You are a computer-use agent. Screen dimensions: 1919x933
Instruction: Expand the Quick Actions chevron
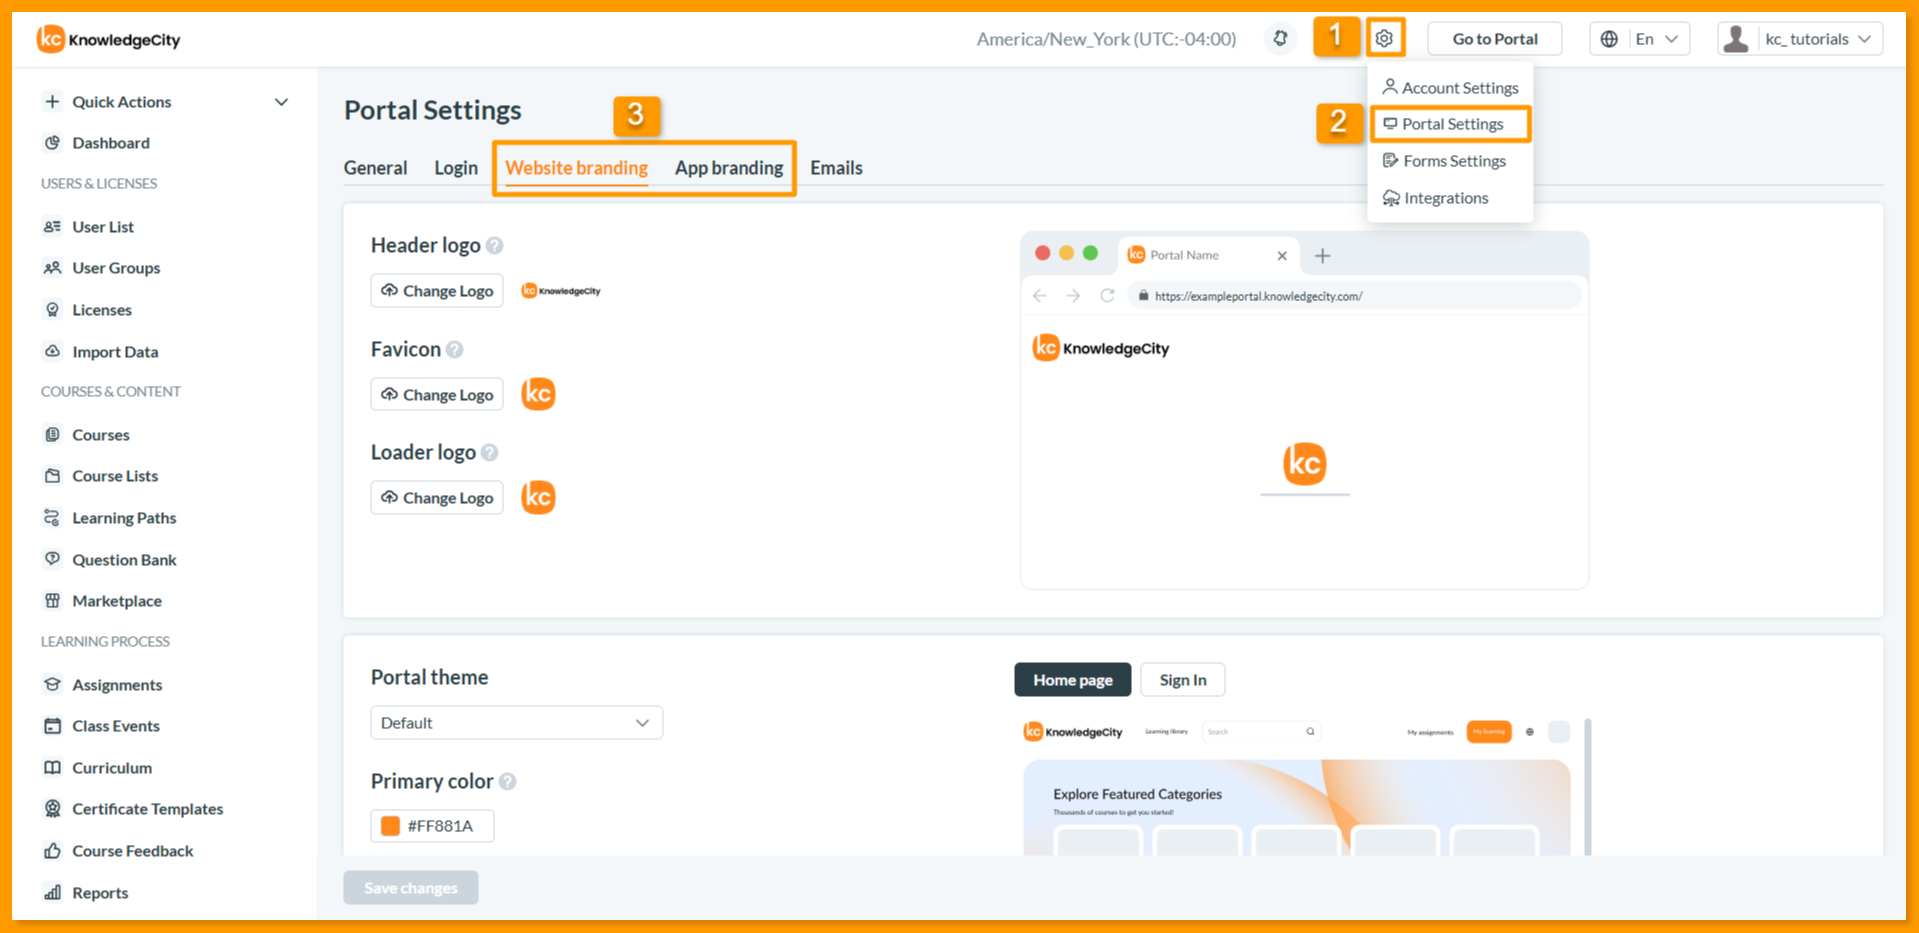pyautogui.click(x=281, y=102)
